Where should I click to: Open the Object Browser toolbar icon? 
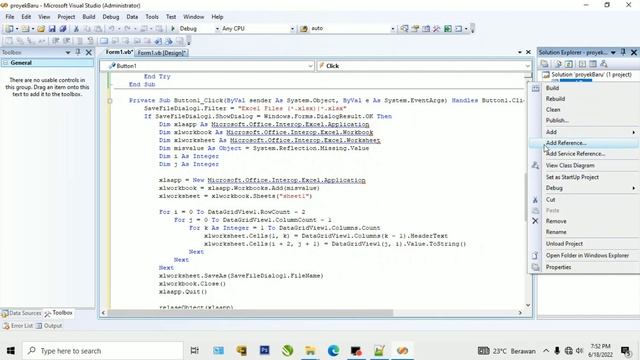pos(426,29)
